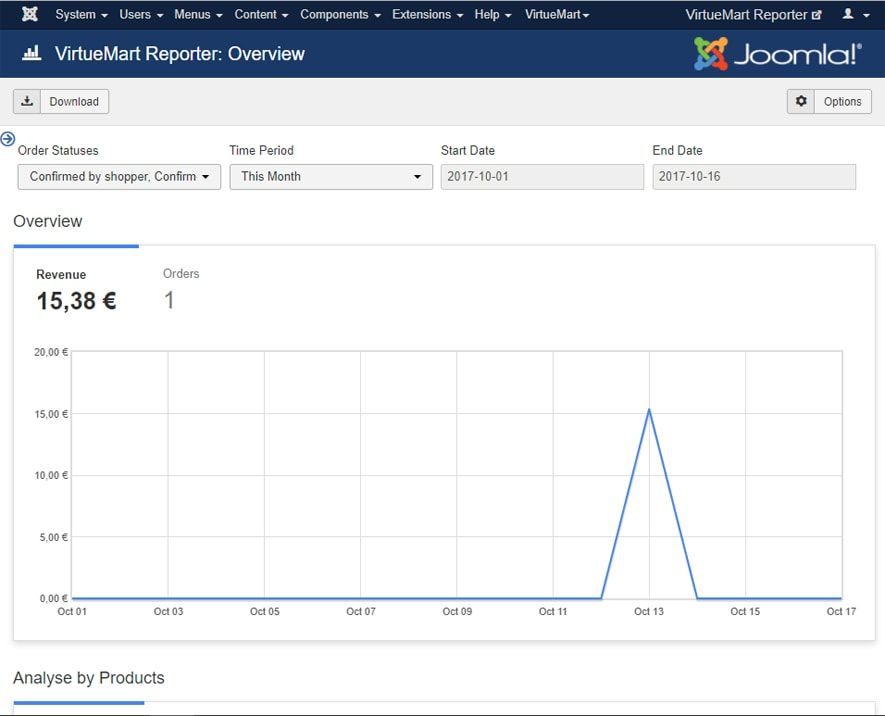Click the 'Oct 07' x-axis label

(x=361, y=612)
